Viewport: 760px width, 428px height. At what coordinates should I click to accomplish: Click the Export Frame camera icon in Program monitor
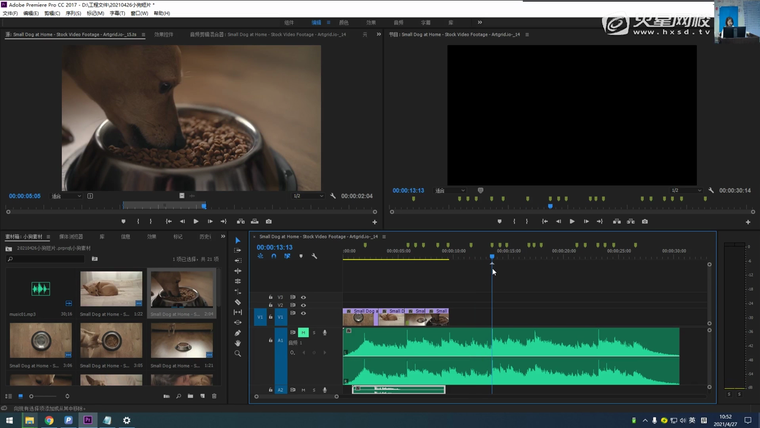click(x=645, y=221)
